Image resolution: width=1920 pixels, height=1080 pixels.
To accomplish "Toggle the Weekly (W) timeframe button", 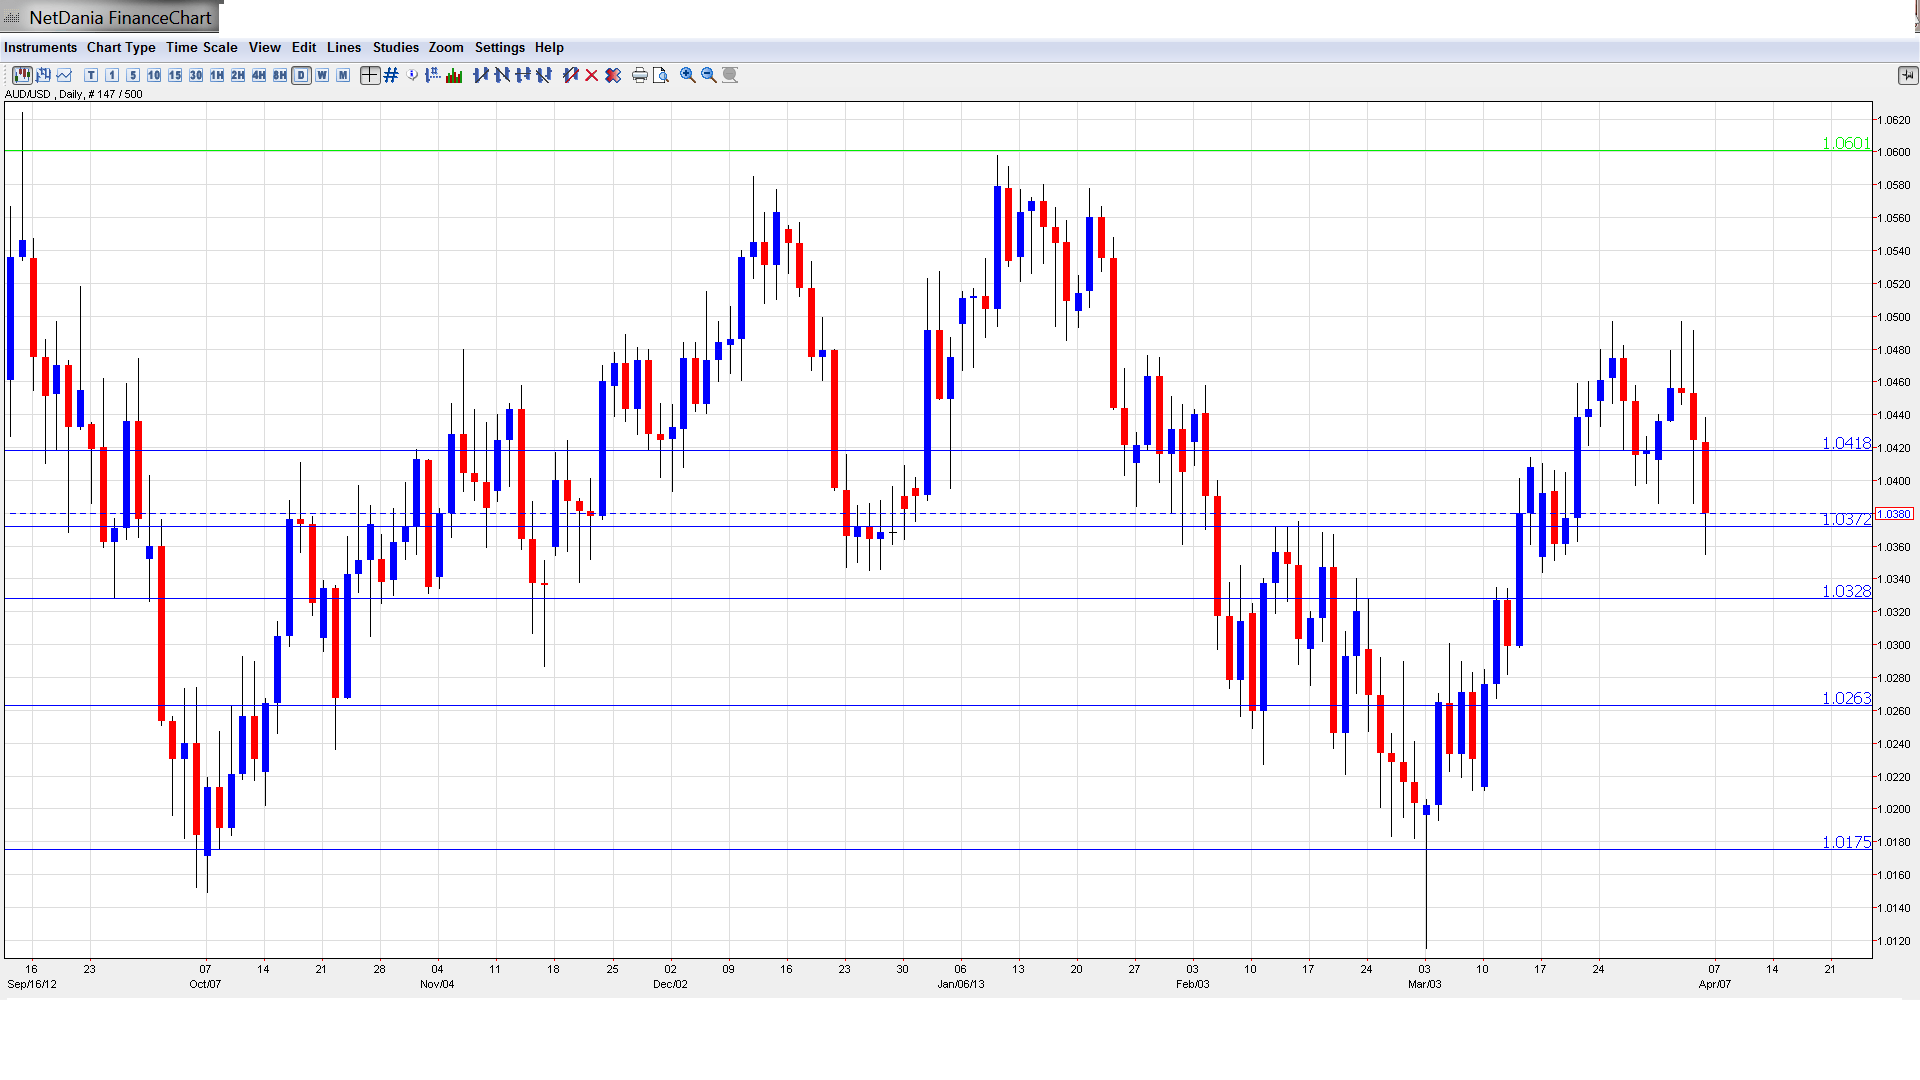I will pyautogui.click(x=322, y=75).
